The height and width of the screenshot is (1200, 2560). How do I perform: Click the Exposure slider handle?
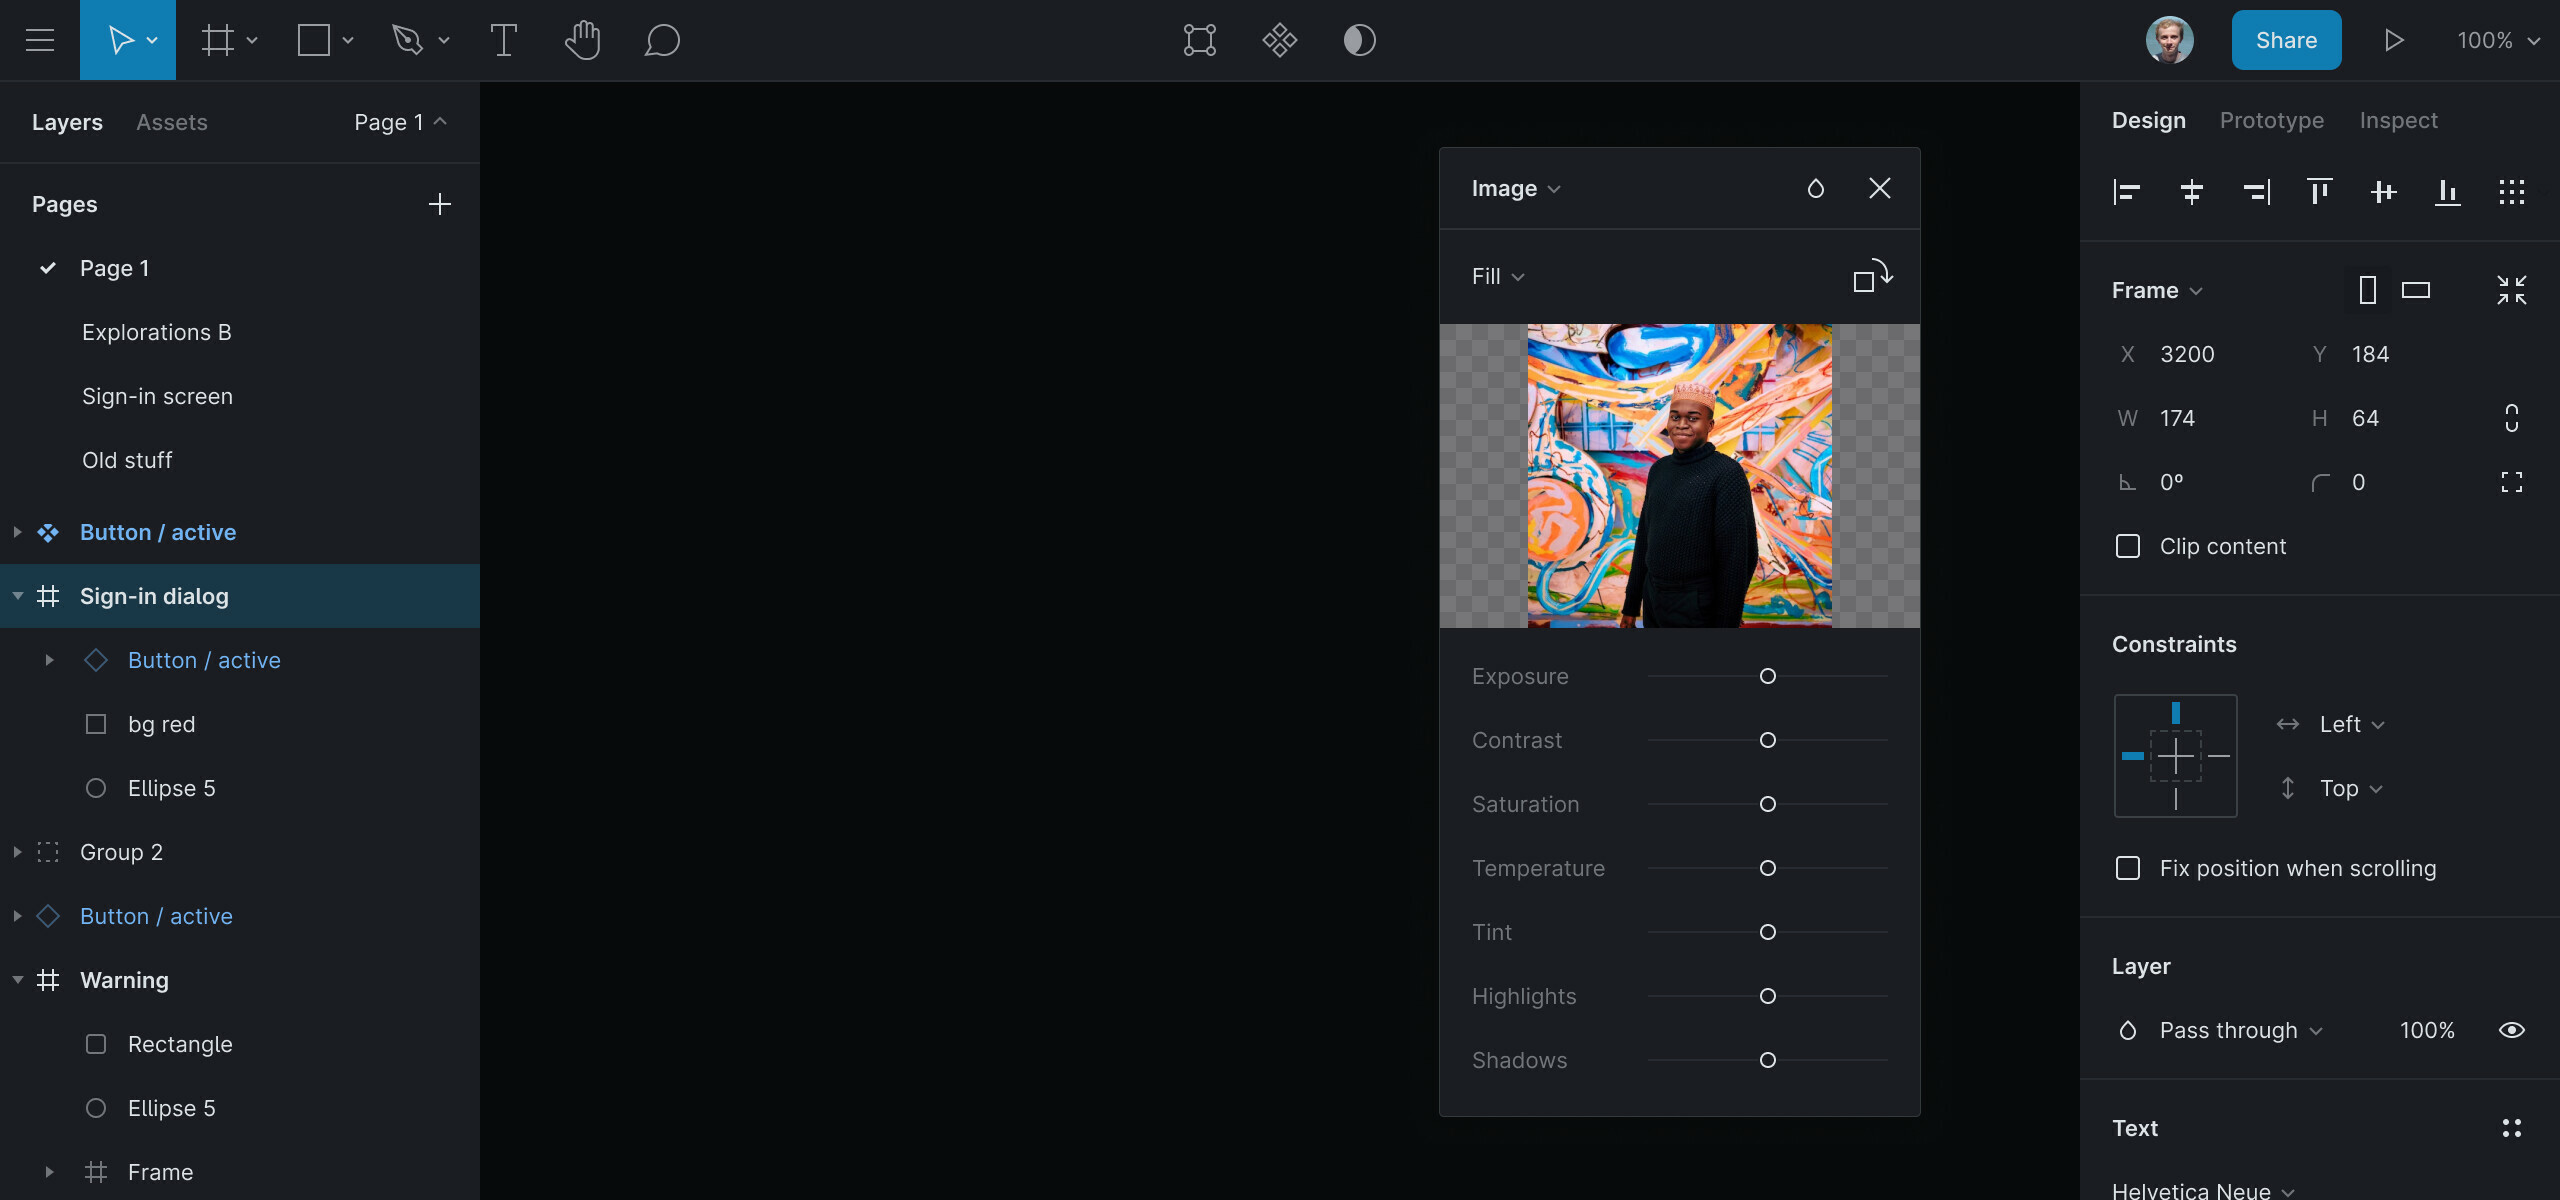(1768, 676)
